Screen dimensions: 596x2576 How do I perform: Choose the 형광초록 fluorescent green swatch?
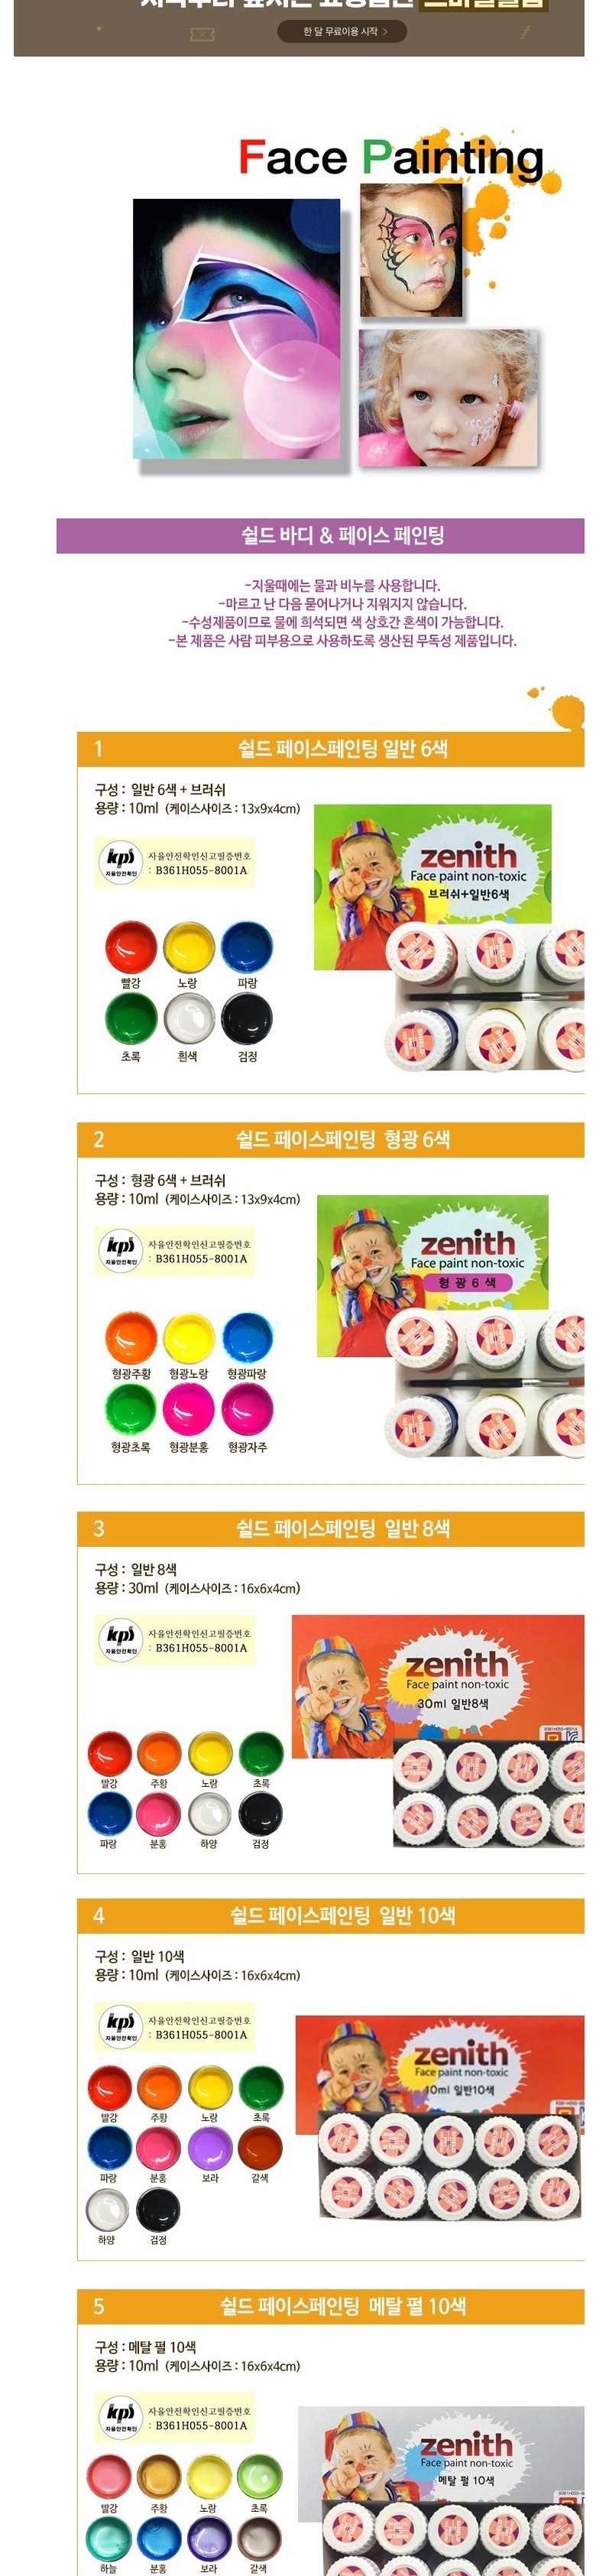[x=131, y=1409]
